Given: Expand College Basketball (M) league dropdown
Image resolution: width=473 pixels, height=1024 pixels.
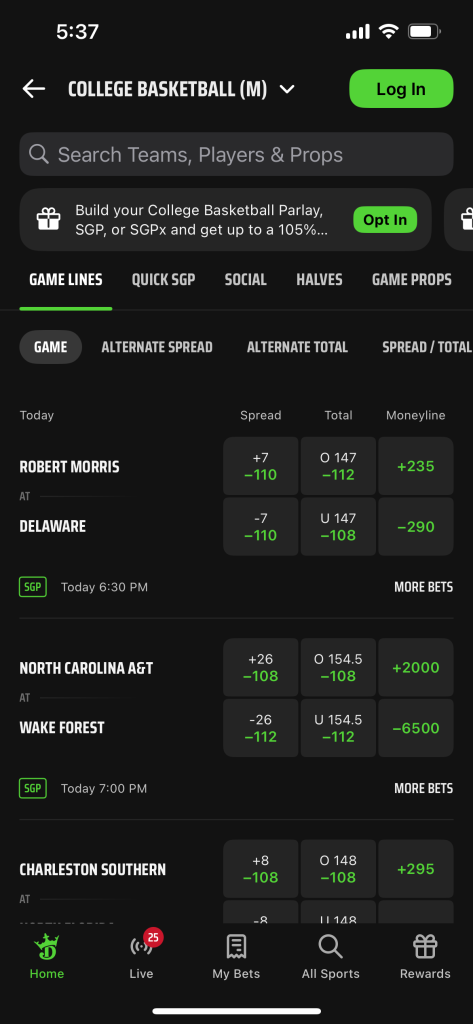Looking at the screenshot, I should 287,89.
